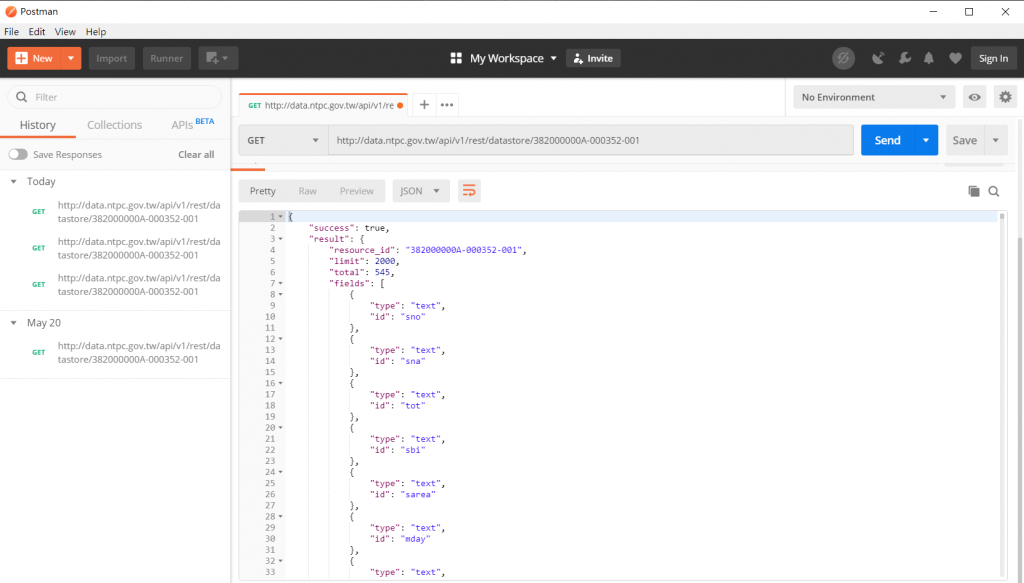Click Sign In

tap(993, 58)
